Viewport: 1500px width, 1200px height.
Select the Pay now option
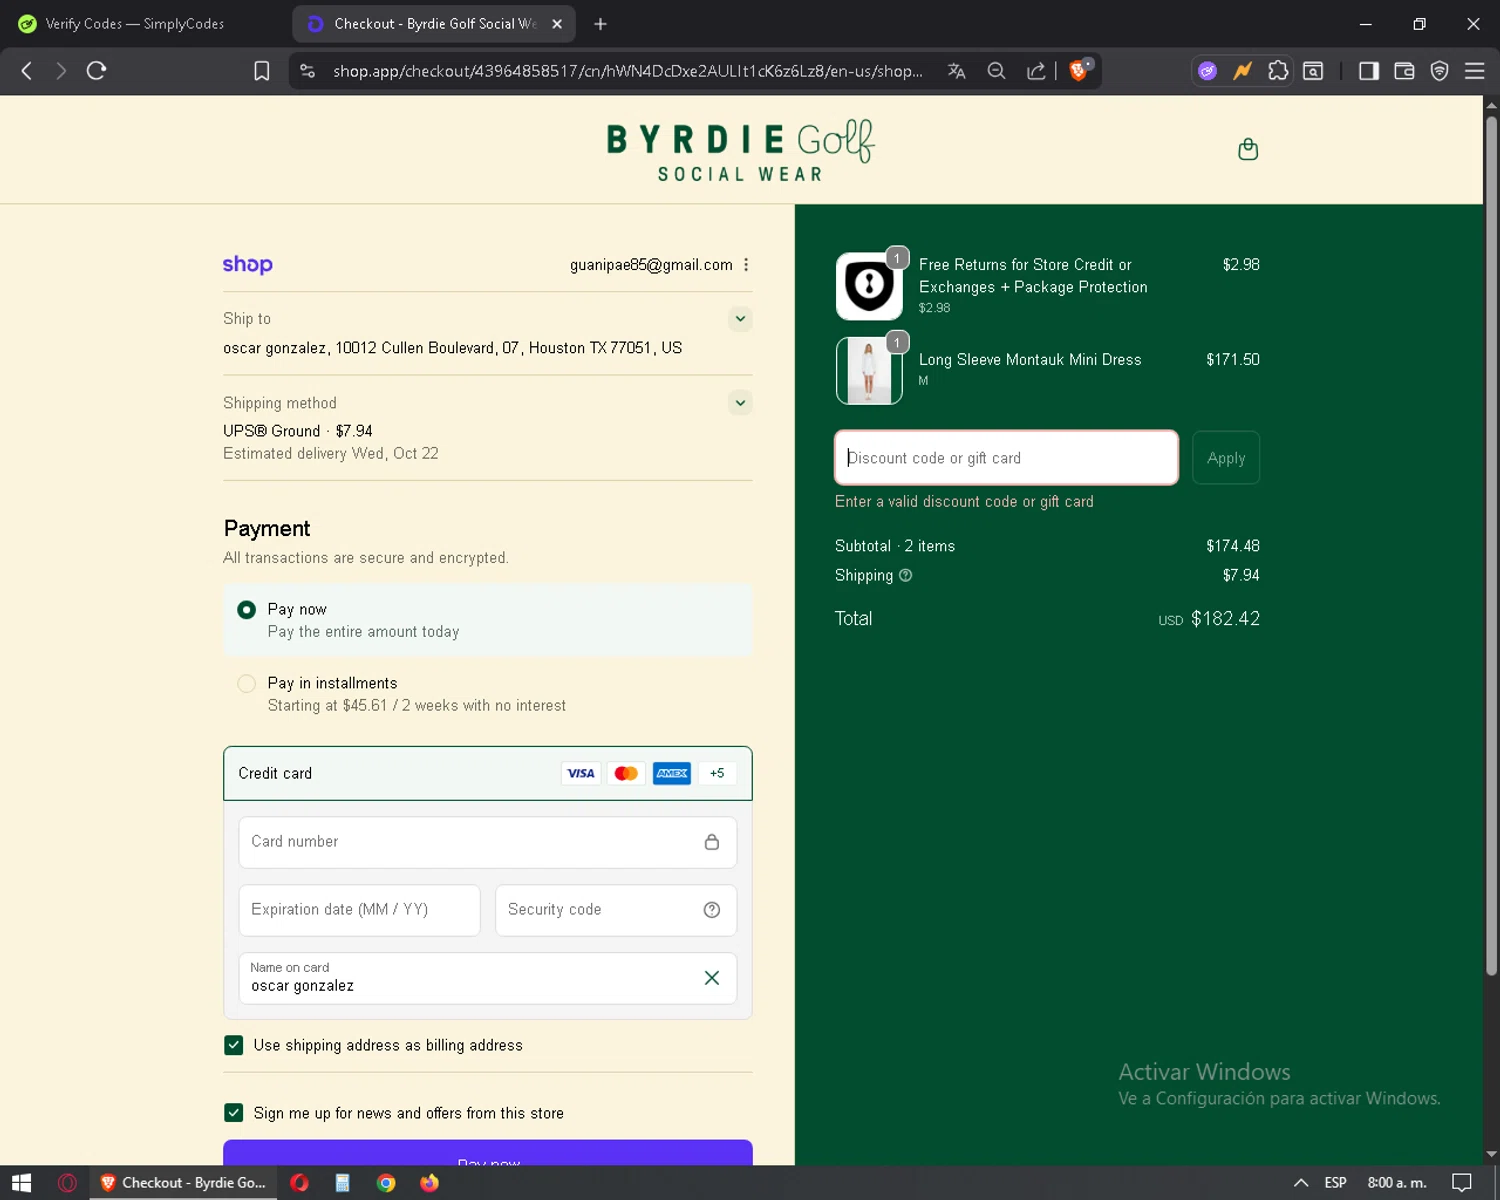pos(246,610)
